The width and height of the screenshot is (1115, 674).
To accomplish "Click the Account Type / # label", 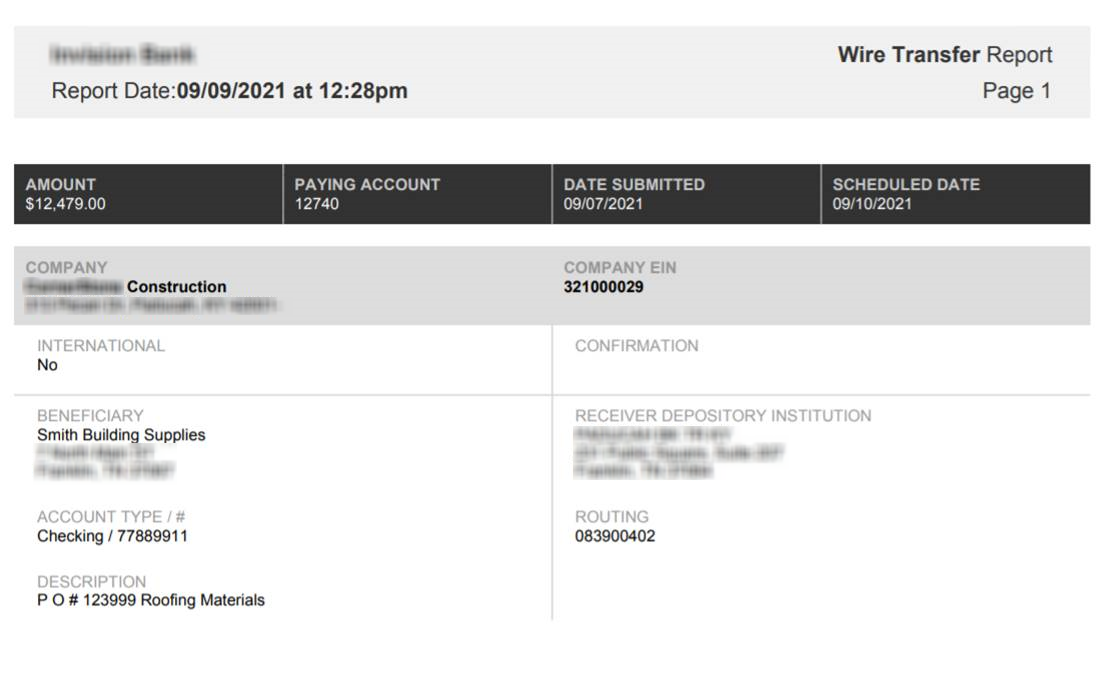I will (111, 517).
